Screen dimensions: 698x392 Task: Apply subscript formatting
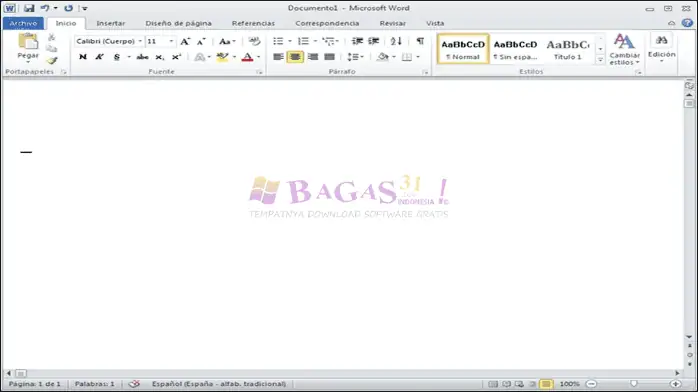pos(160,57)
